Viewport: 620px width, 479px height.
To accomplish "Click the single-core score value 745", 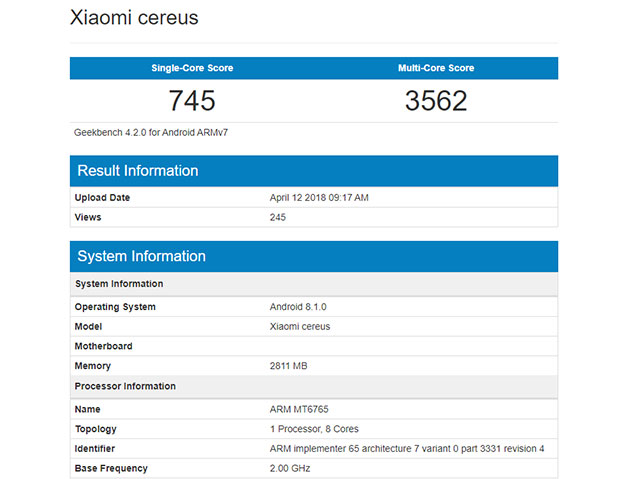I will tap(192, 100).
